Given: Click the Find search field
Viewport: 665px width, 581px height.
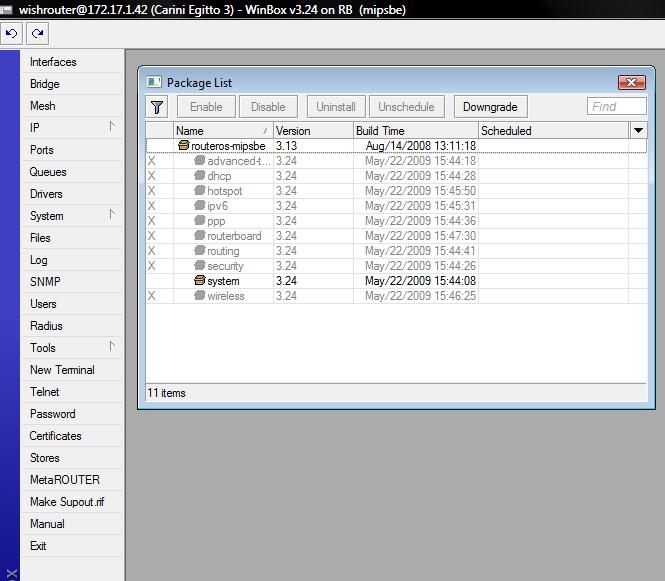Looking at the screenshot, I should [617, 106].
